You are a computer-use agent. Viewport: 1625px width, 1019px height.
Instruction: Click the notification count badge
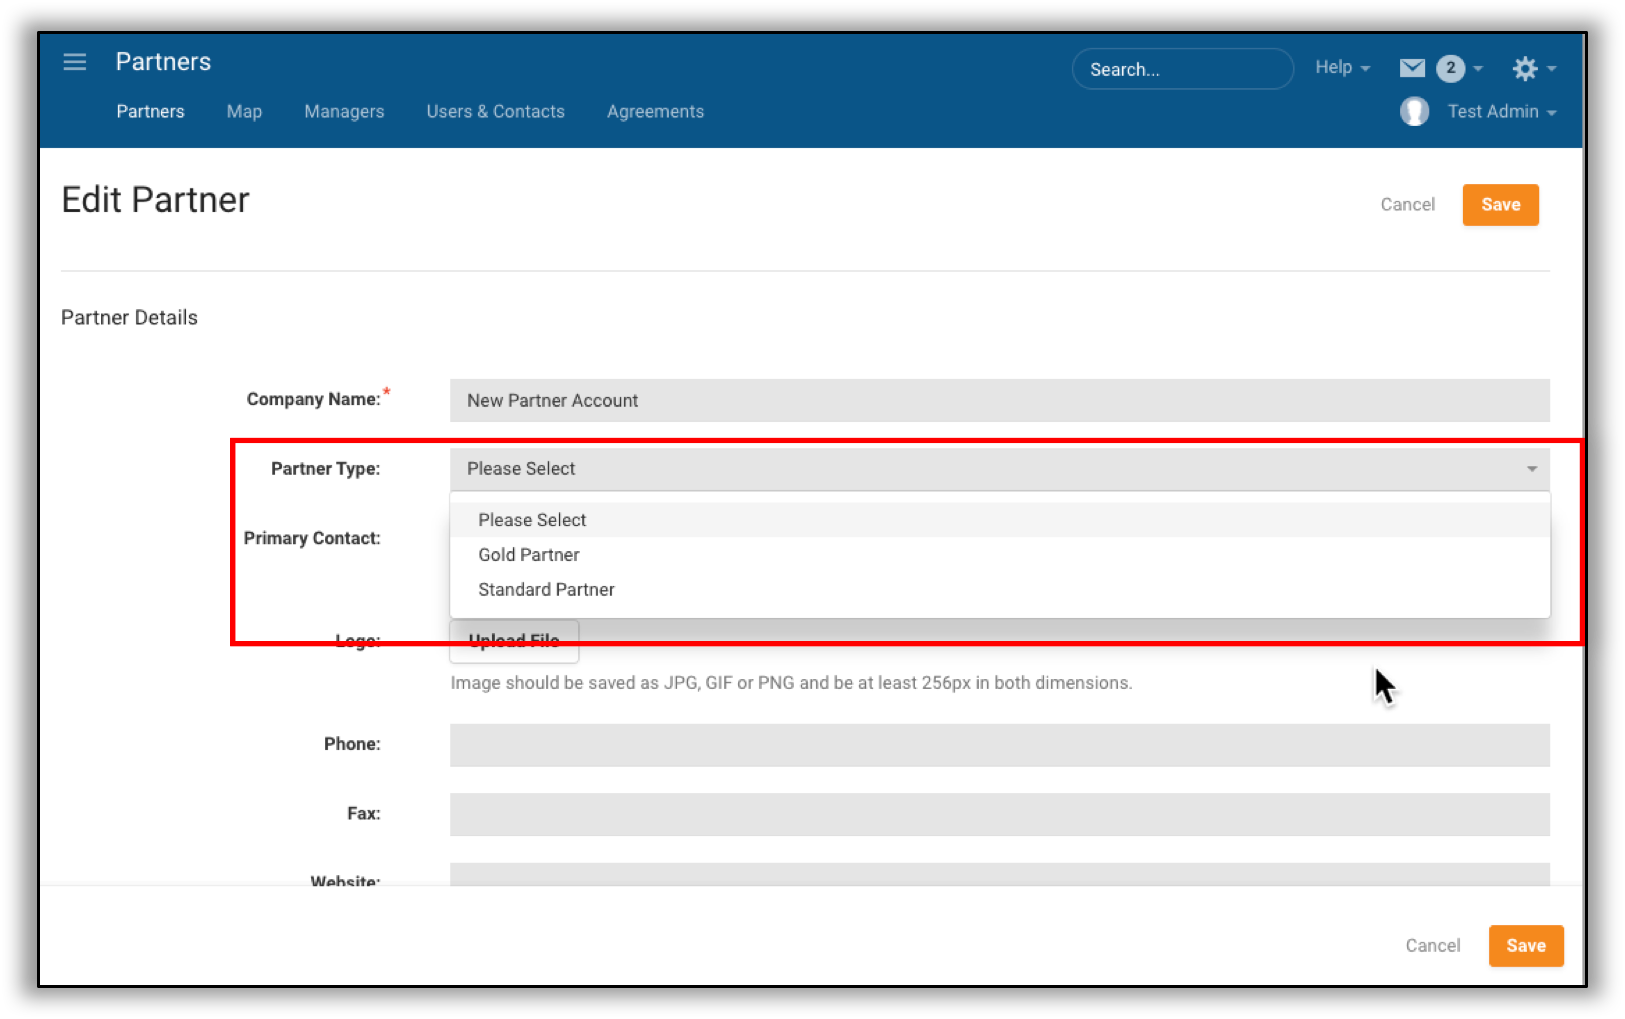pyautogui.click(x=1450, y=68)
